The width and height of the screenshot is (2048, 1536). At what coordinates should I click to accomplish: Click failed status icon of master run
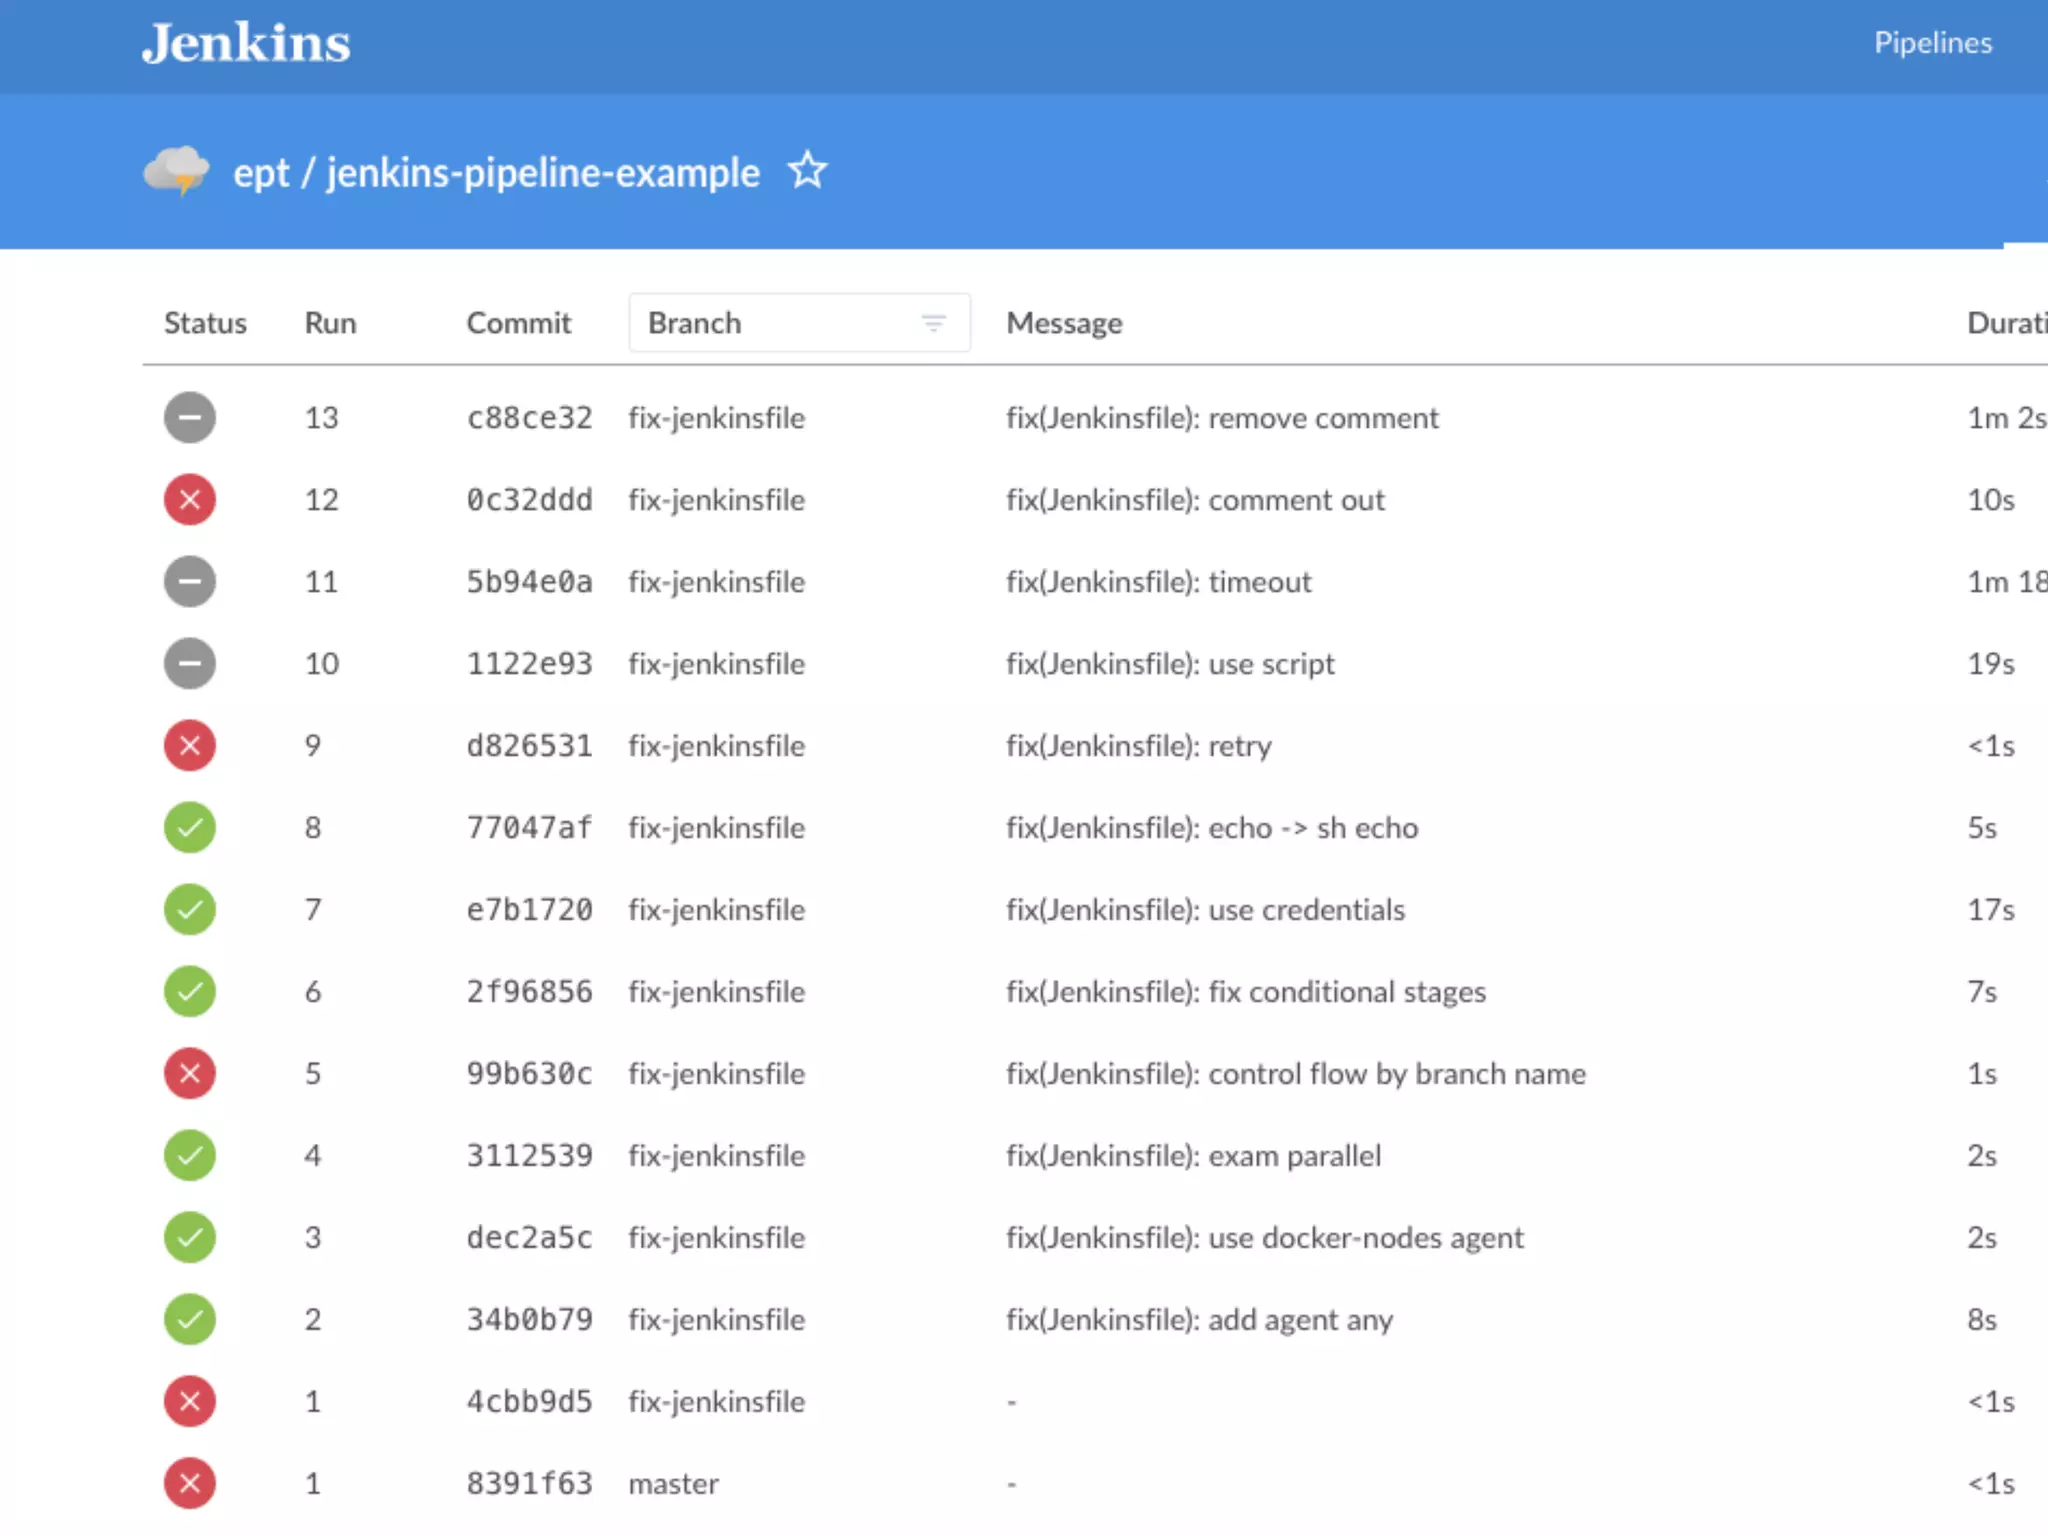(x=190, y=1484)
